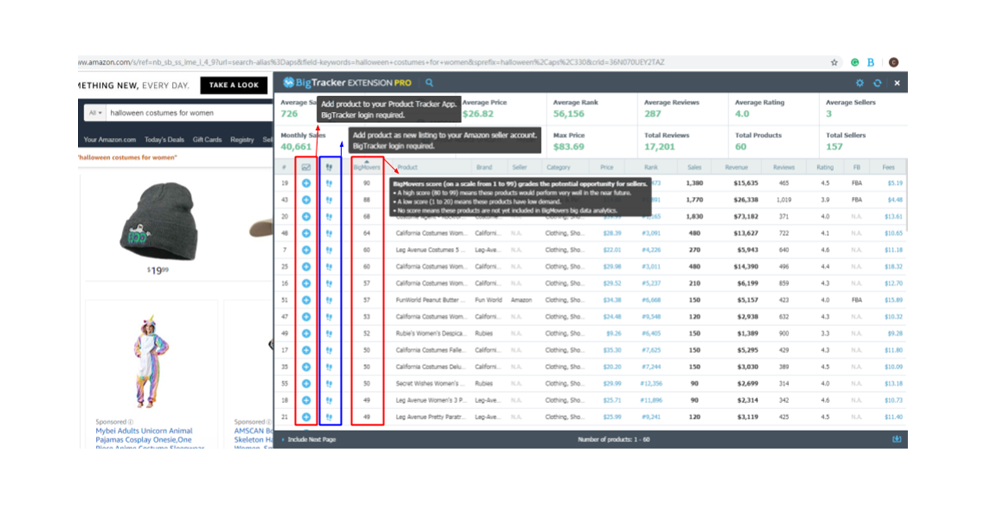Viewport: 995px width, 518px height.
Task: Click the green Grammarly extension icon
Action: 855,62
